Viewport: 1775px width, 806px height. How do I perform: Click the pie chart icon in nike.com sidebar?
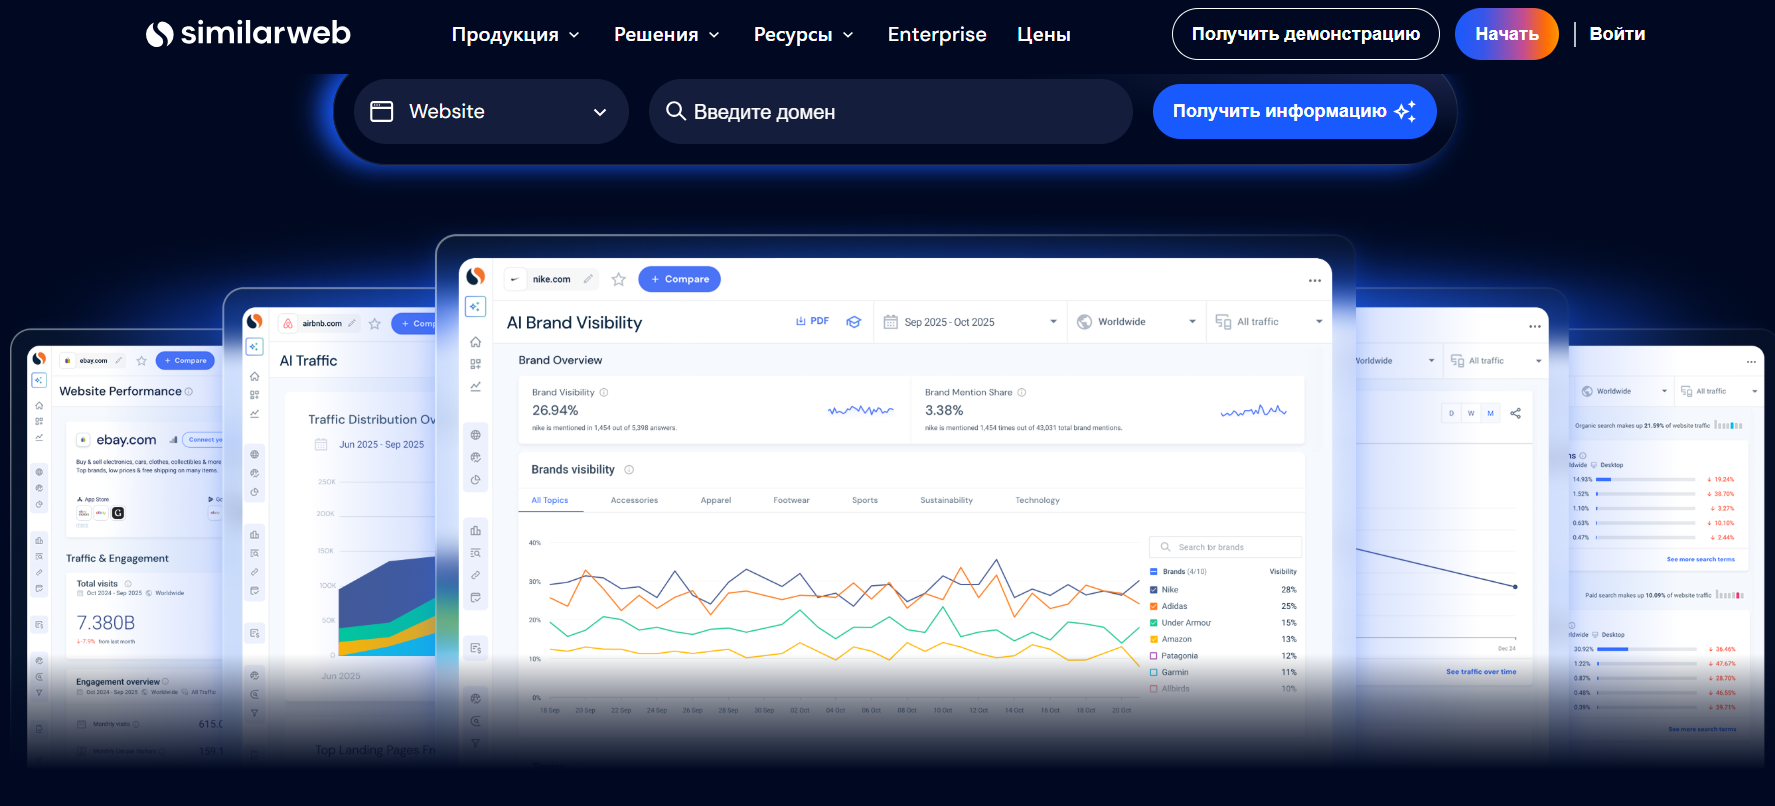476,480
